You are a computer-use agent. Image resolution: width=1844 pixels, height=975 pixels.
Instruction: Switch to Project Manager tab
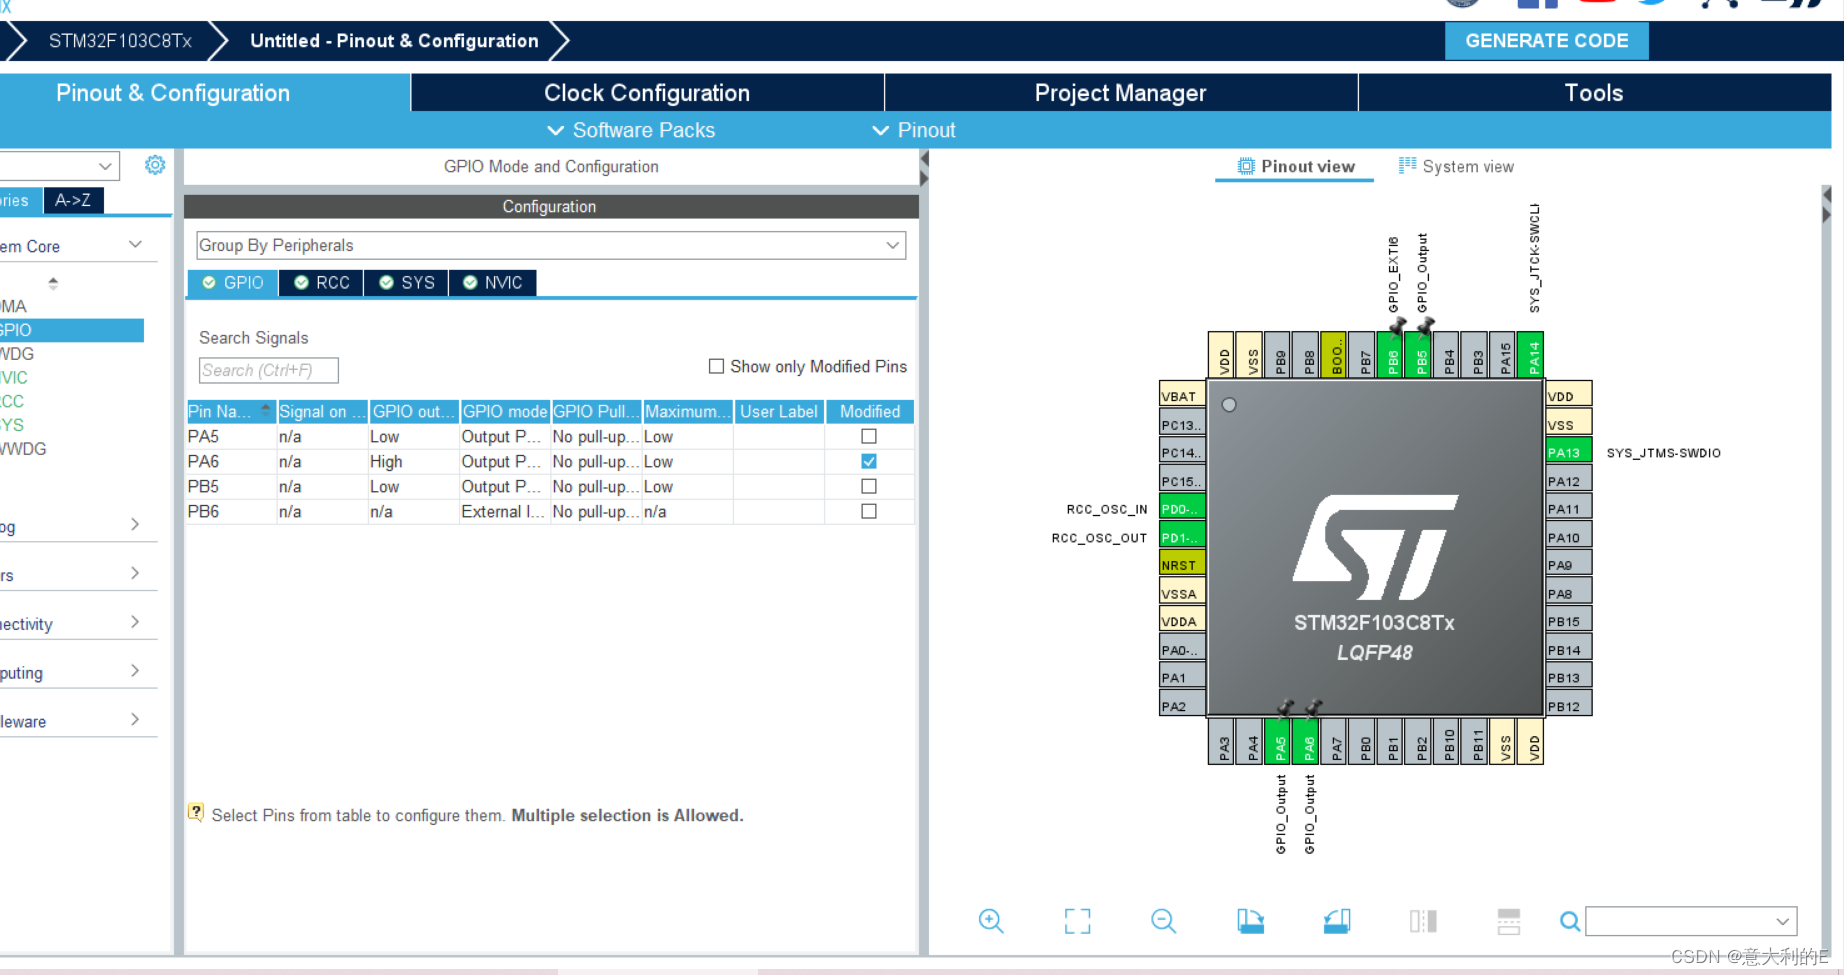coord(1120,93)
